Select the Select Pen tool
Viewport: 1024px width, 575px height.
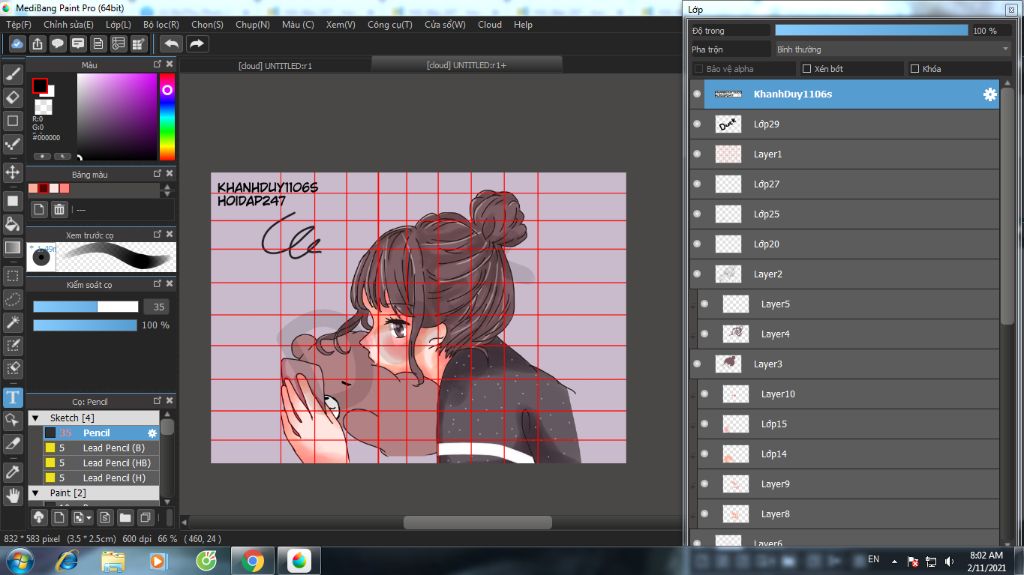(x=12, y=346)
